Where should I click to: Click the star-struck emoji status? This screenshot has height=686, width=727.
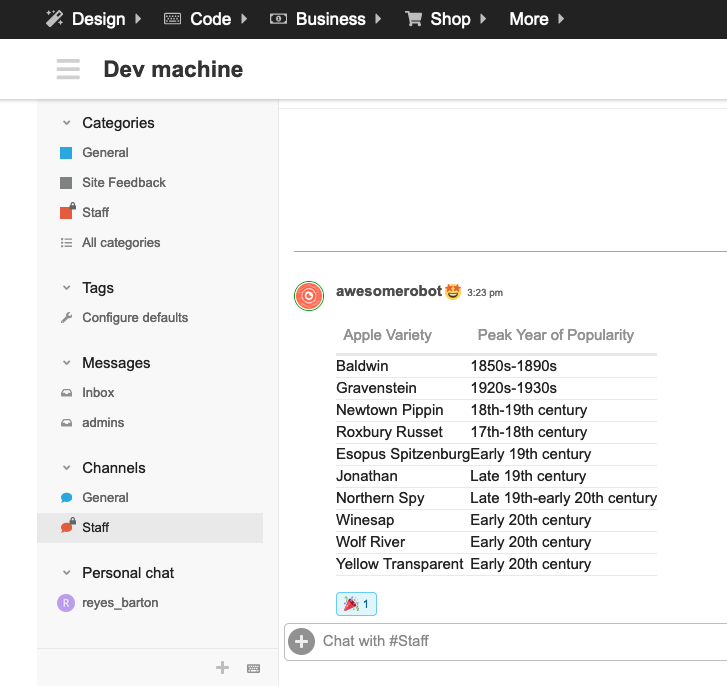pos(453,292)
